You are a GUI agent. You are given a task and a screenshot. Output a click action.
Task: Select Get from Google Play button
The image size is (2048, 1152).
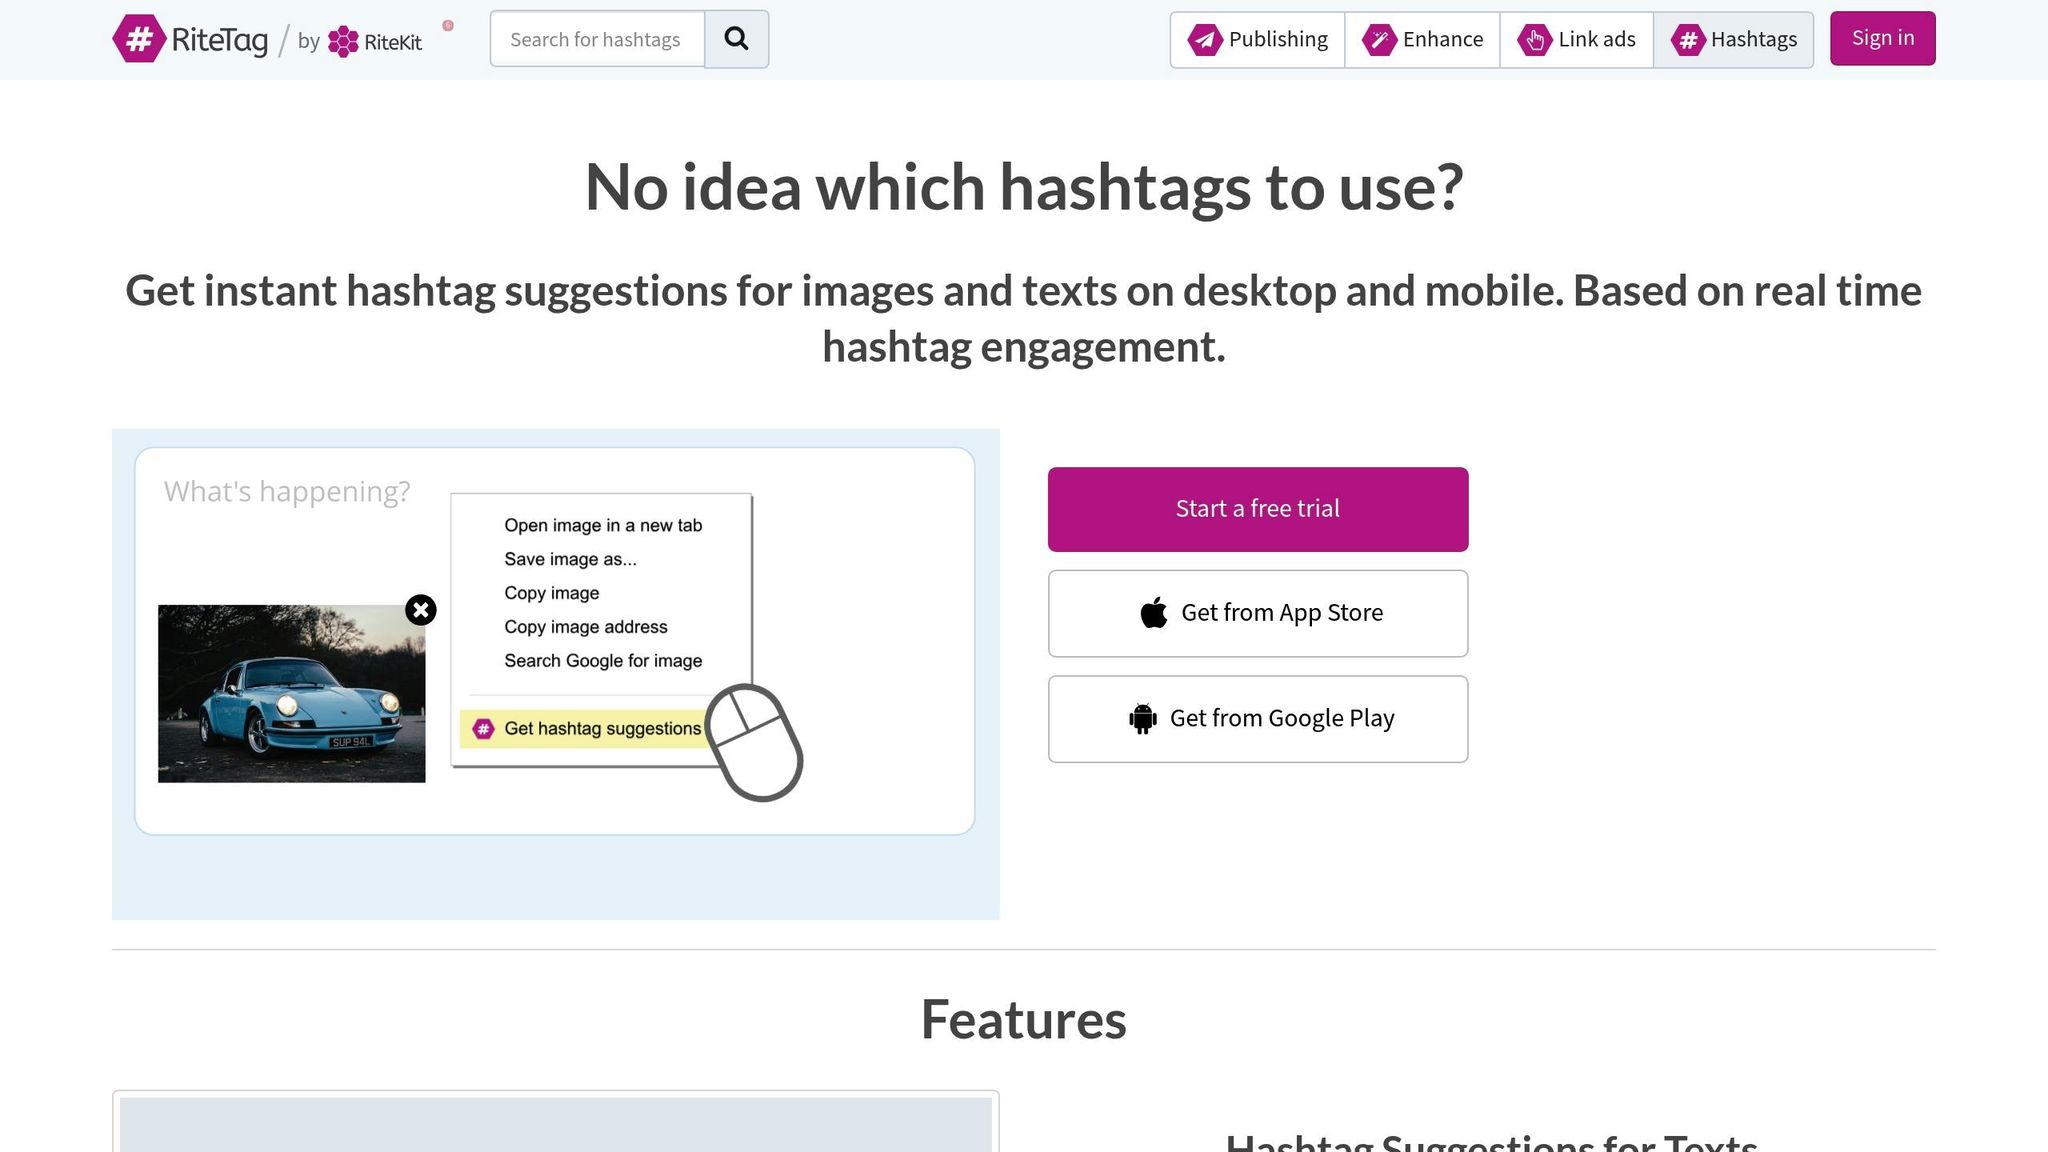1257,719
